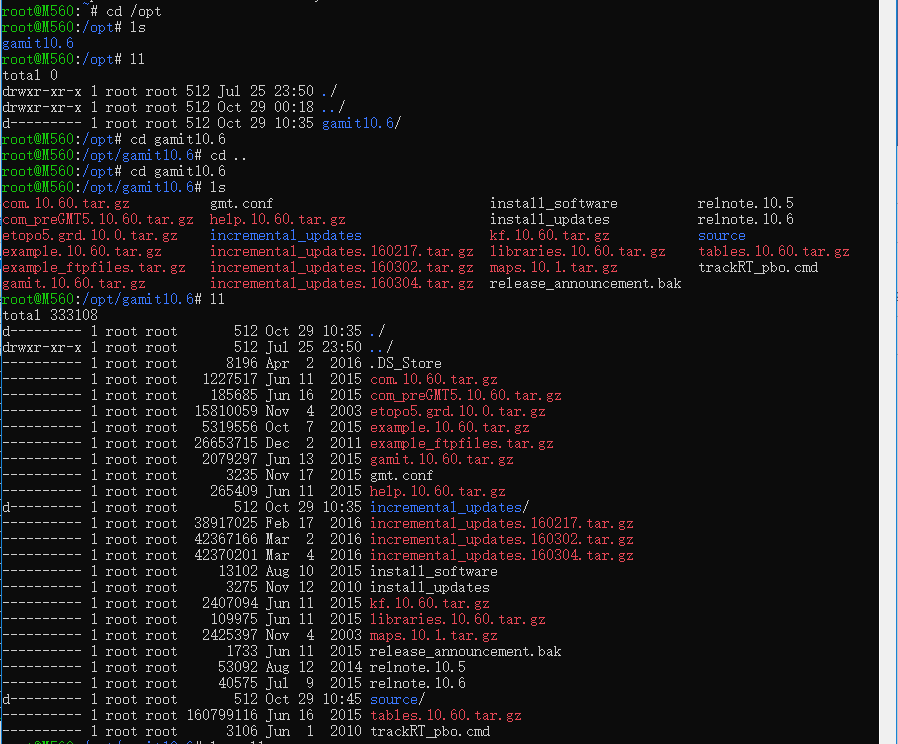The width and height of the screenshot is (898, 744).
Task: Click the blue 'source' directory in column listing
Action: (x=721, y=236)
